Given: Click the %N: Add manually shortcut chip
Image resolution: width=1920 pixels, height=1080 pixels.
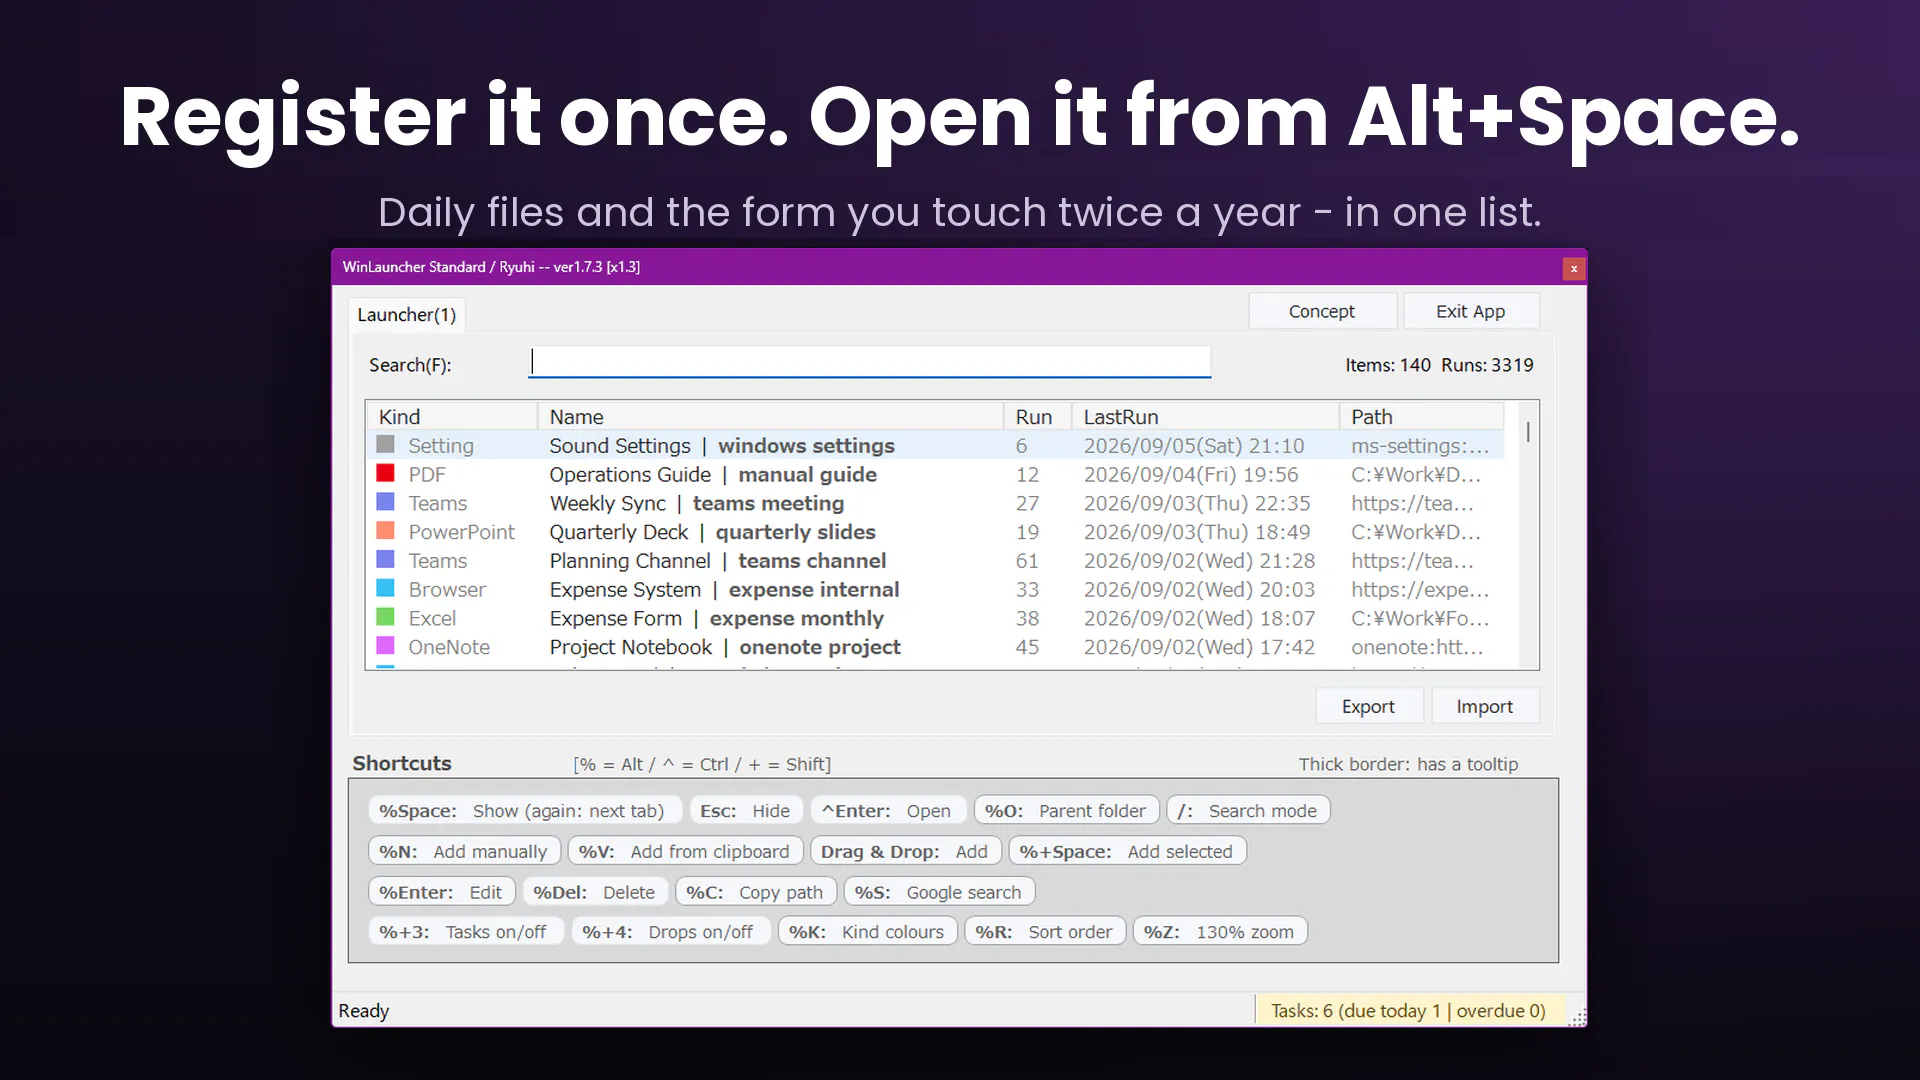Looking at the screenshot, I should coord(464,851).
